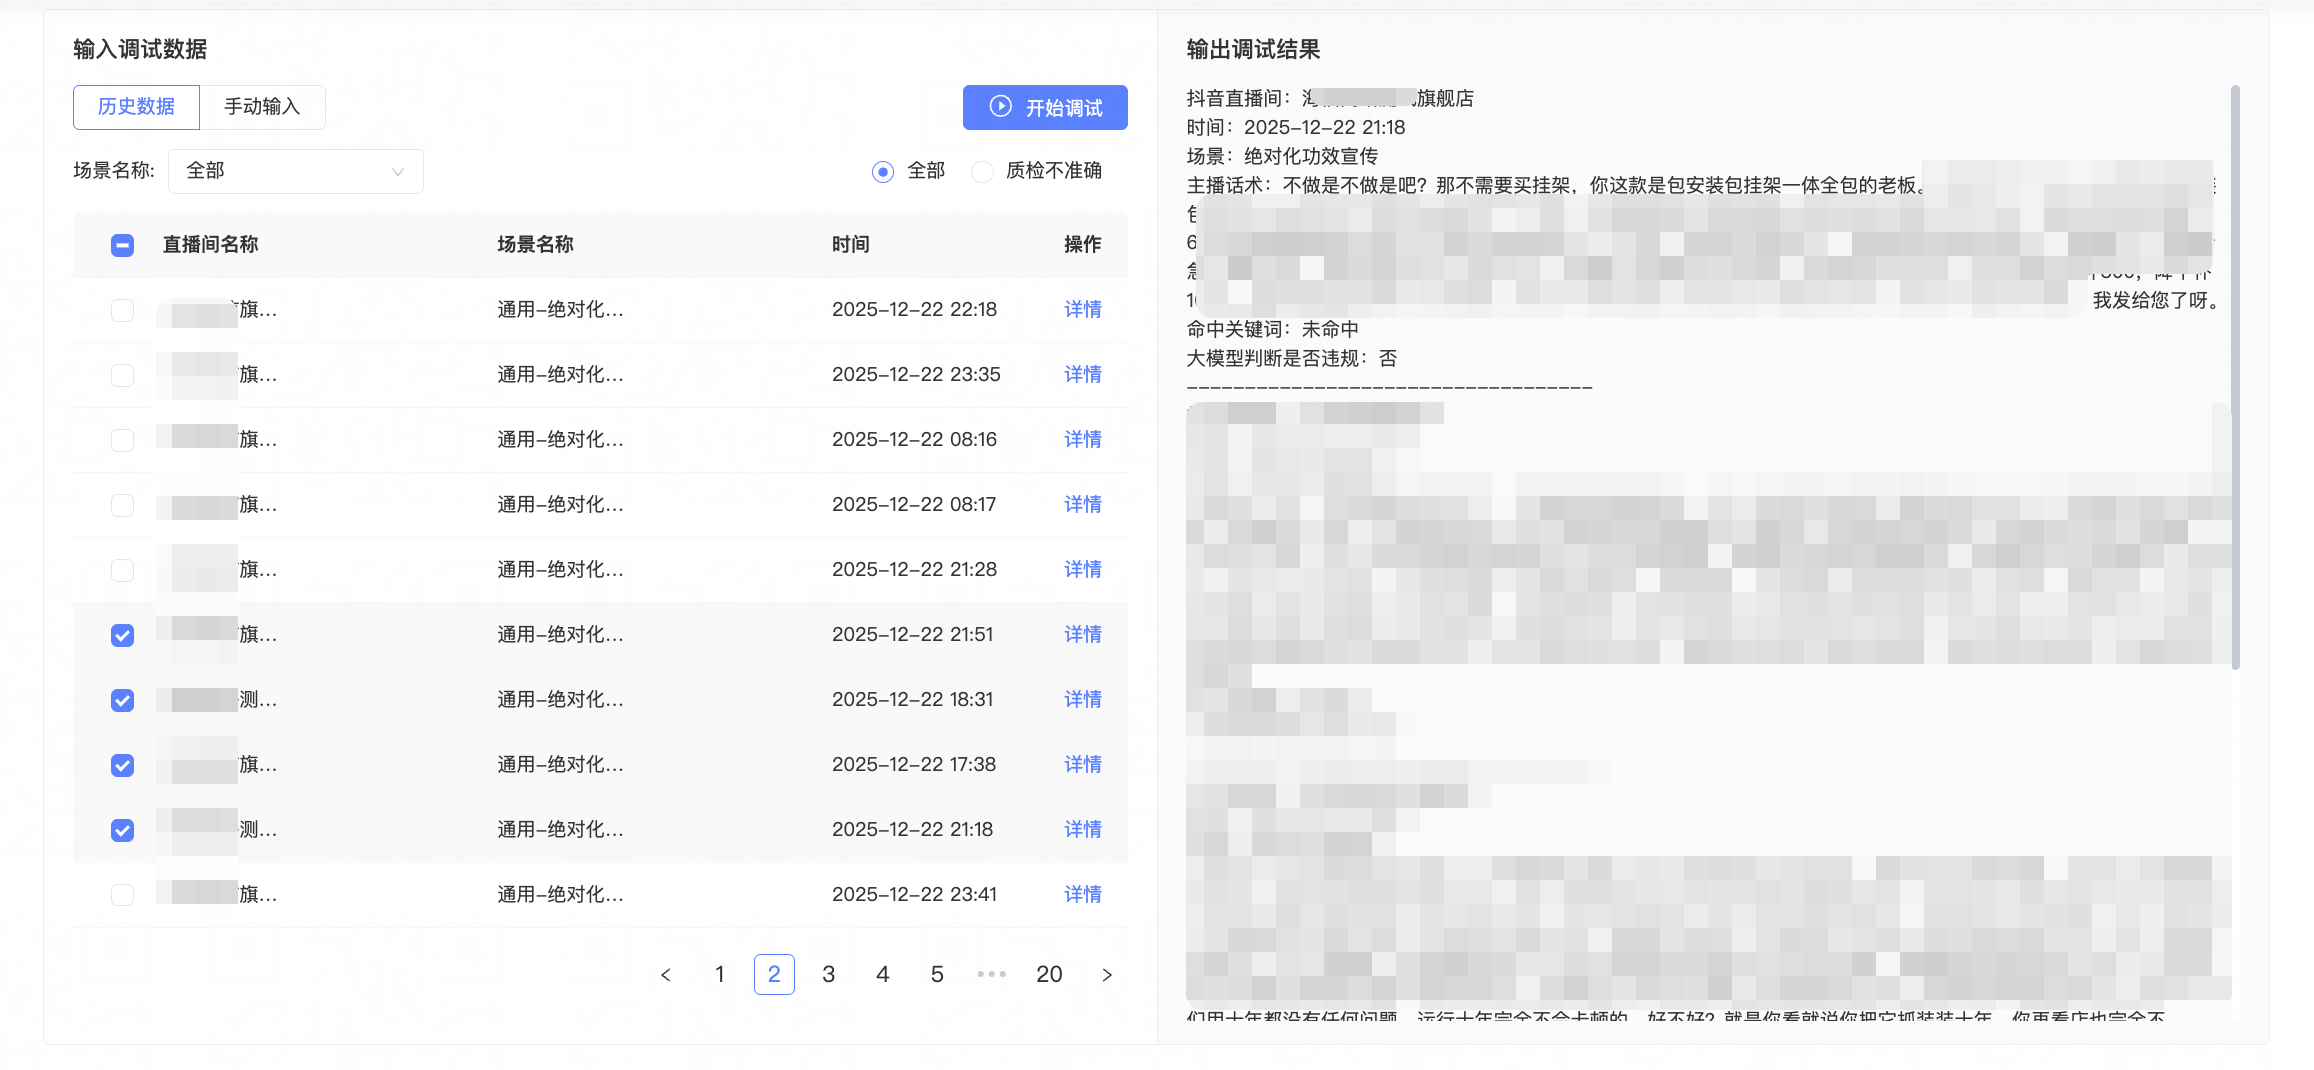Open 详情 for the 18:31 row
Image resolution: width=2314 pixels, height=1070 pixels.
[1083, 700]
